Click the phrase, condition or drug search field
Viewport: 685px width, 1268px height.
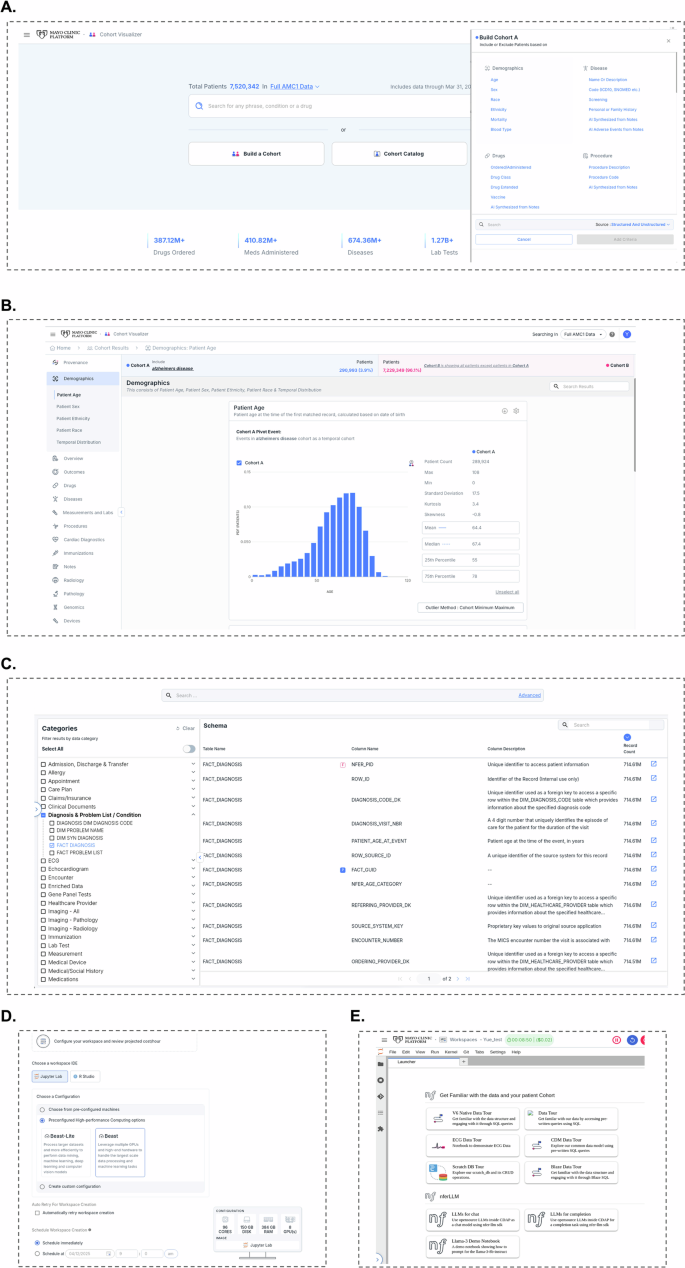330,105
